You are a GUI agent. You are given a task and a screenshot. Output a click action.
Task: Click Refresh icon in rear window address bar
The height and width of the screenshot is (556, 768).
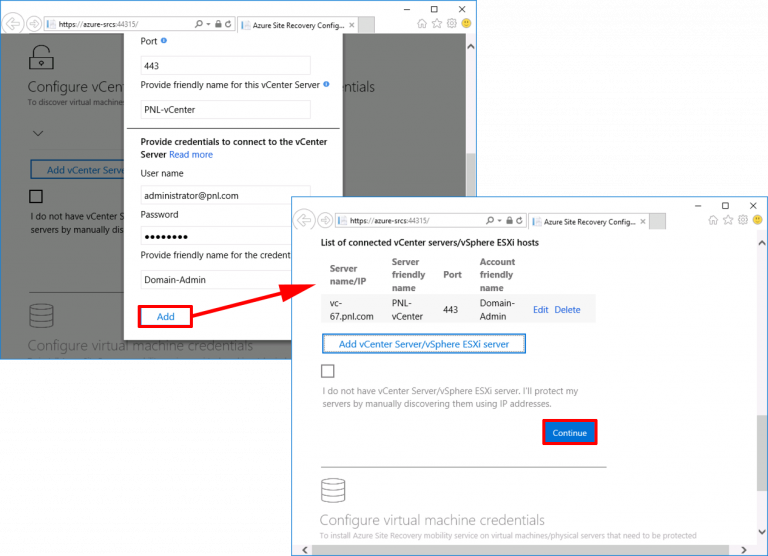pos(228,24)
